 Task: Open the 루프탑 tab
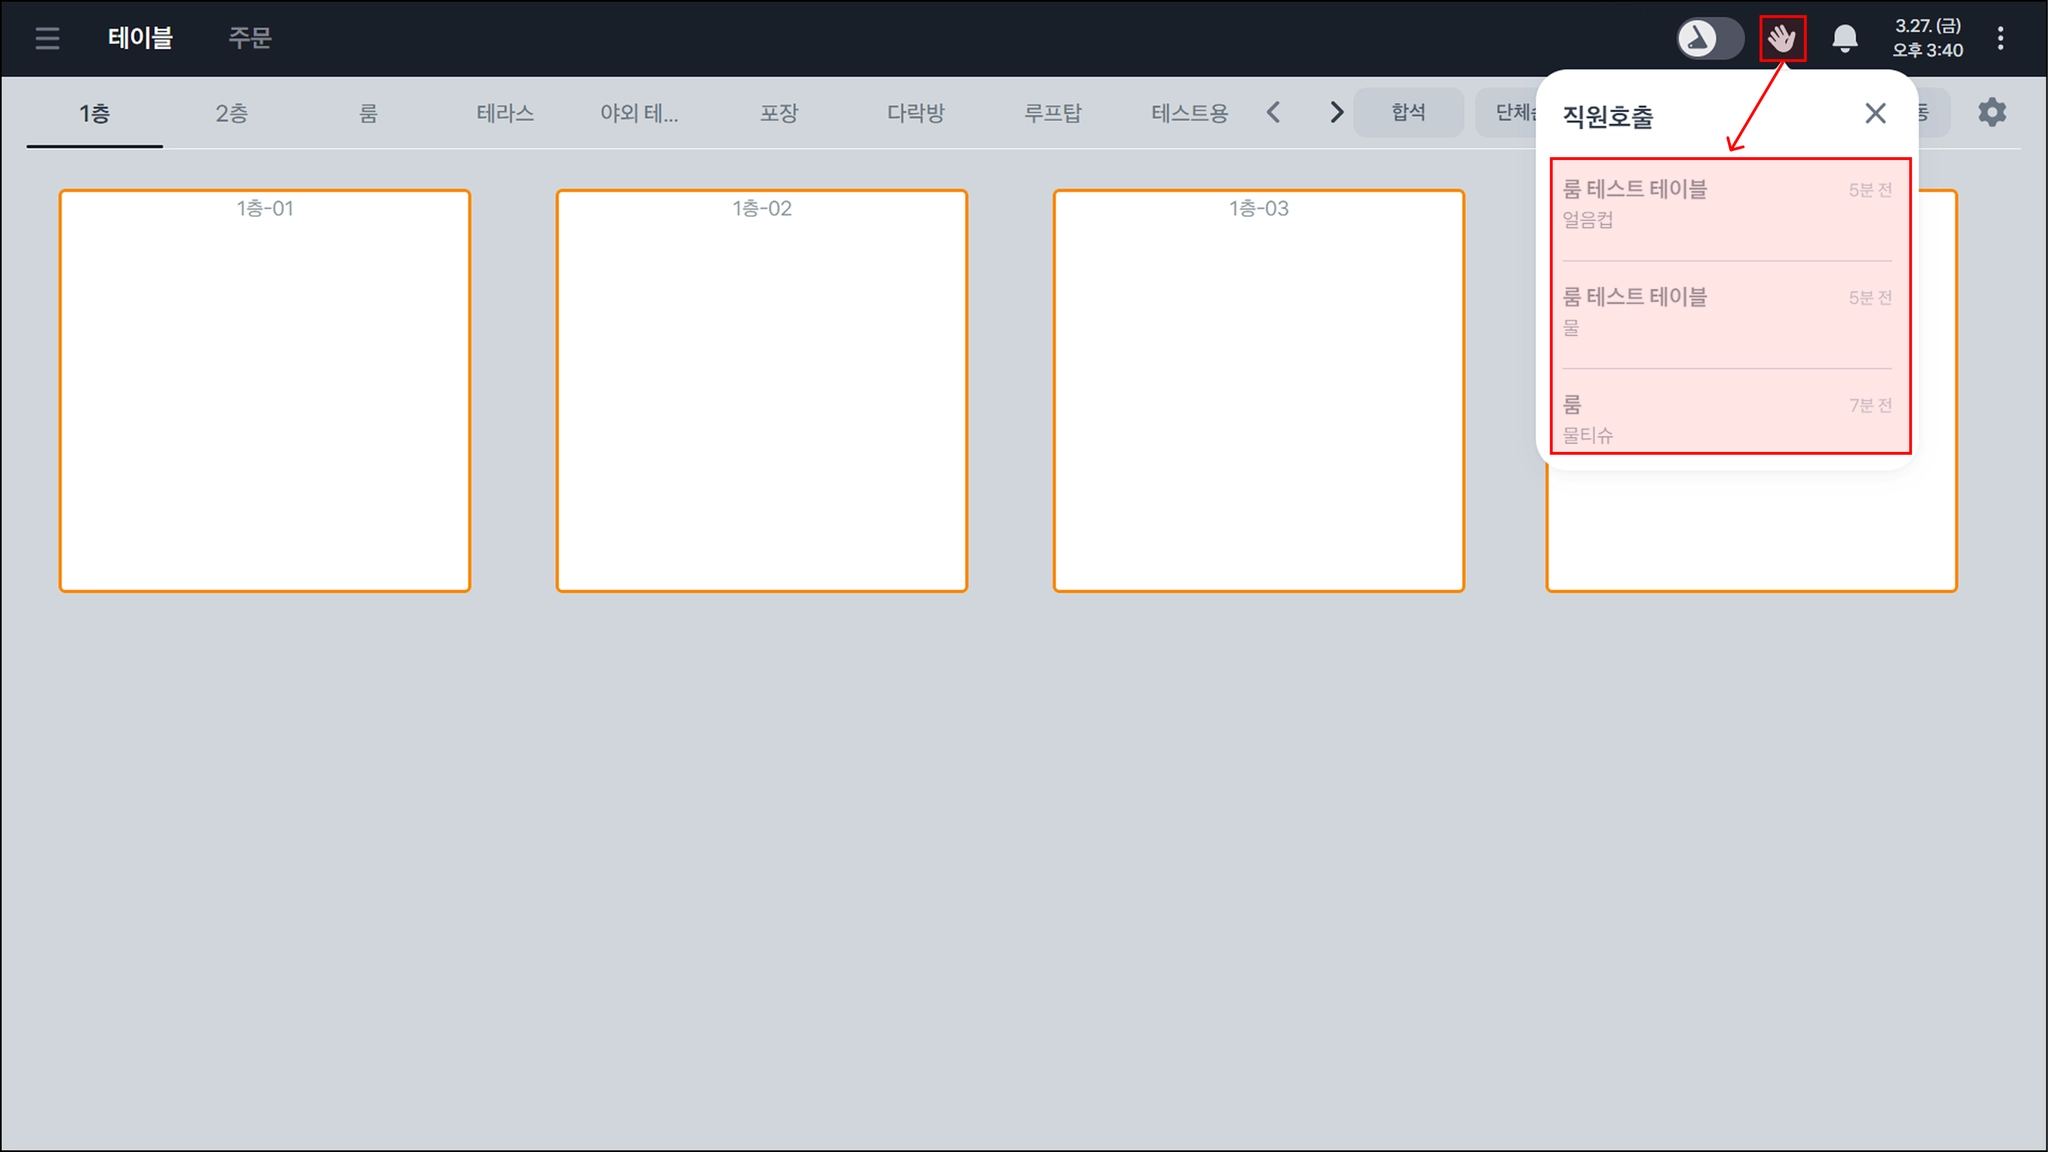click(1052, 113)
